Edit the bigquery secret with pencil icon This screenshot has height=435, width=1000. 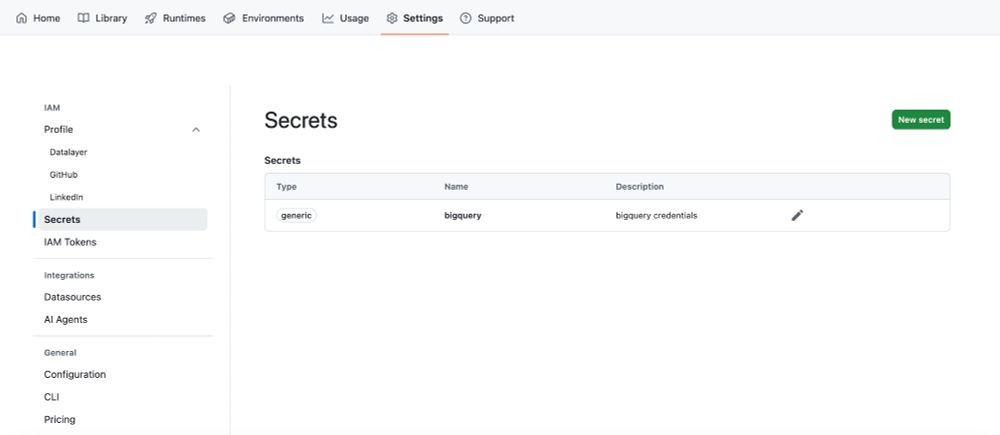point(797,216)
